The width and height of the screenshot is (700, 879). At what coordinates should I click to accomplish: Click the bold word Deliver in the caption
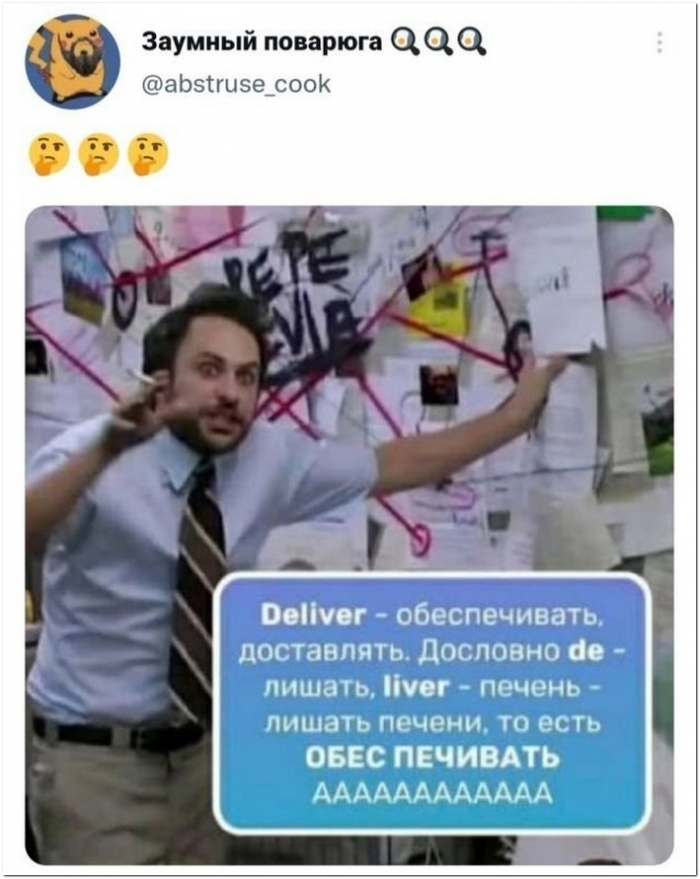[x=313, y=616]
